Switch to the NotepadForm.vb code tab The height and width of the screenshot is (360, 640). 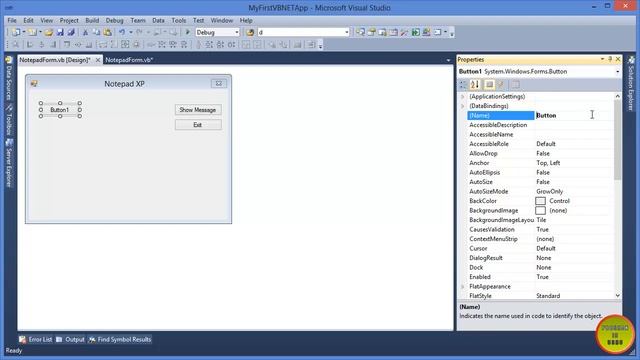(x=129, y=60)
